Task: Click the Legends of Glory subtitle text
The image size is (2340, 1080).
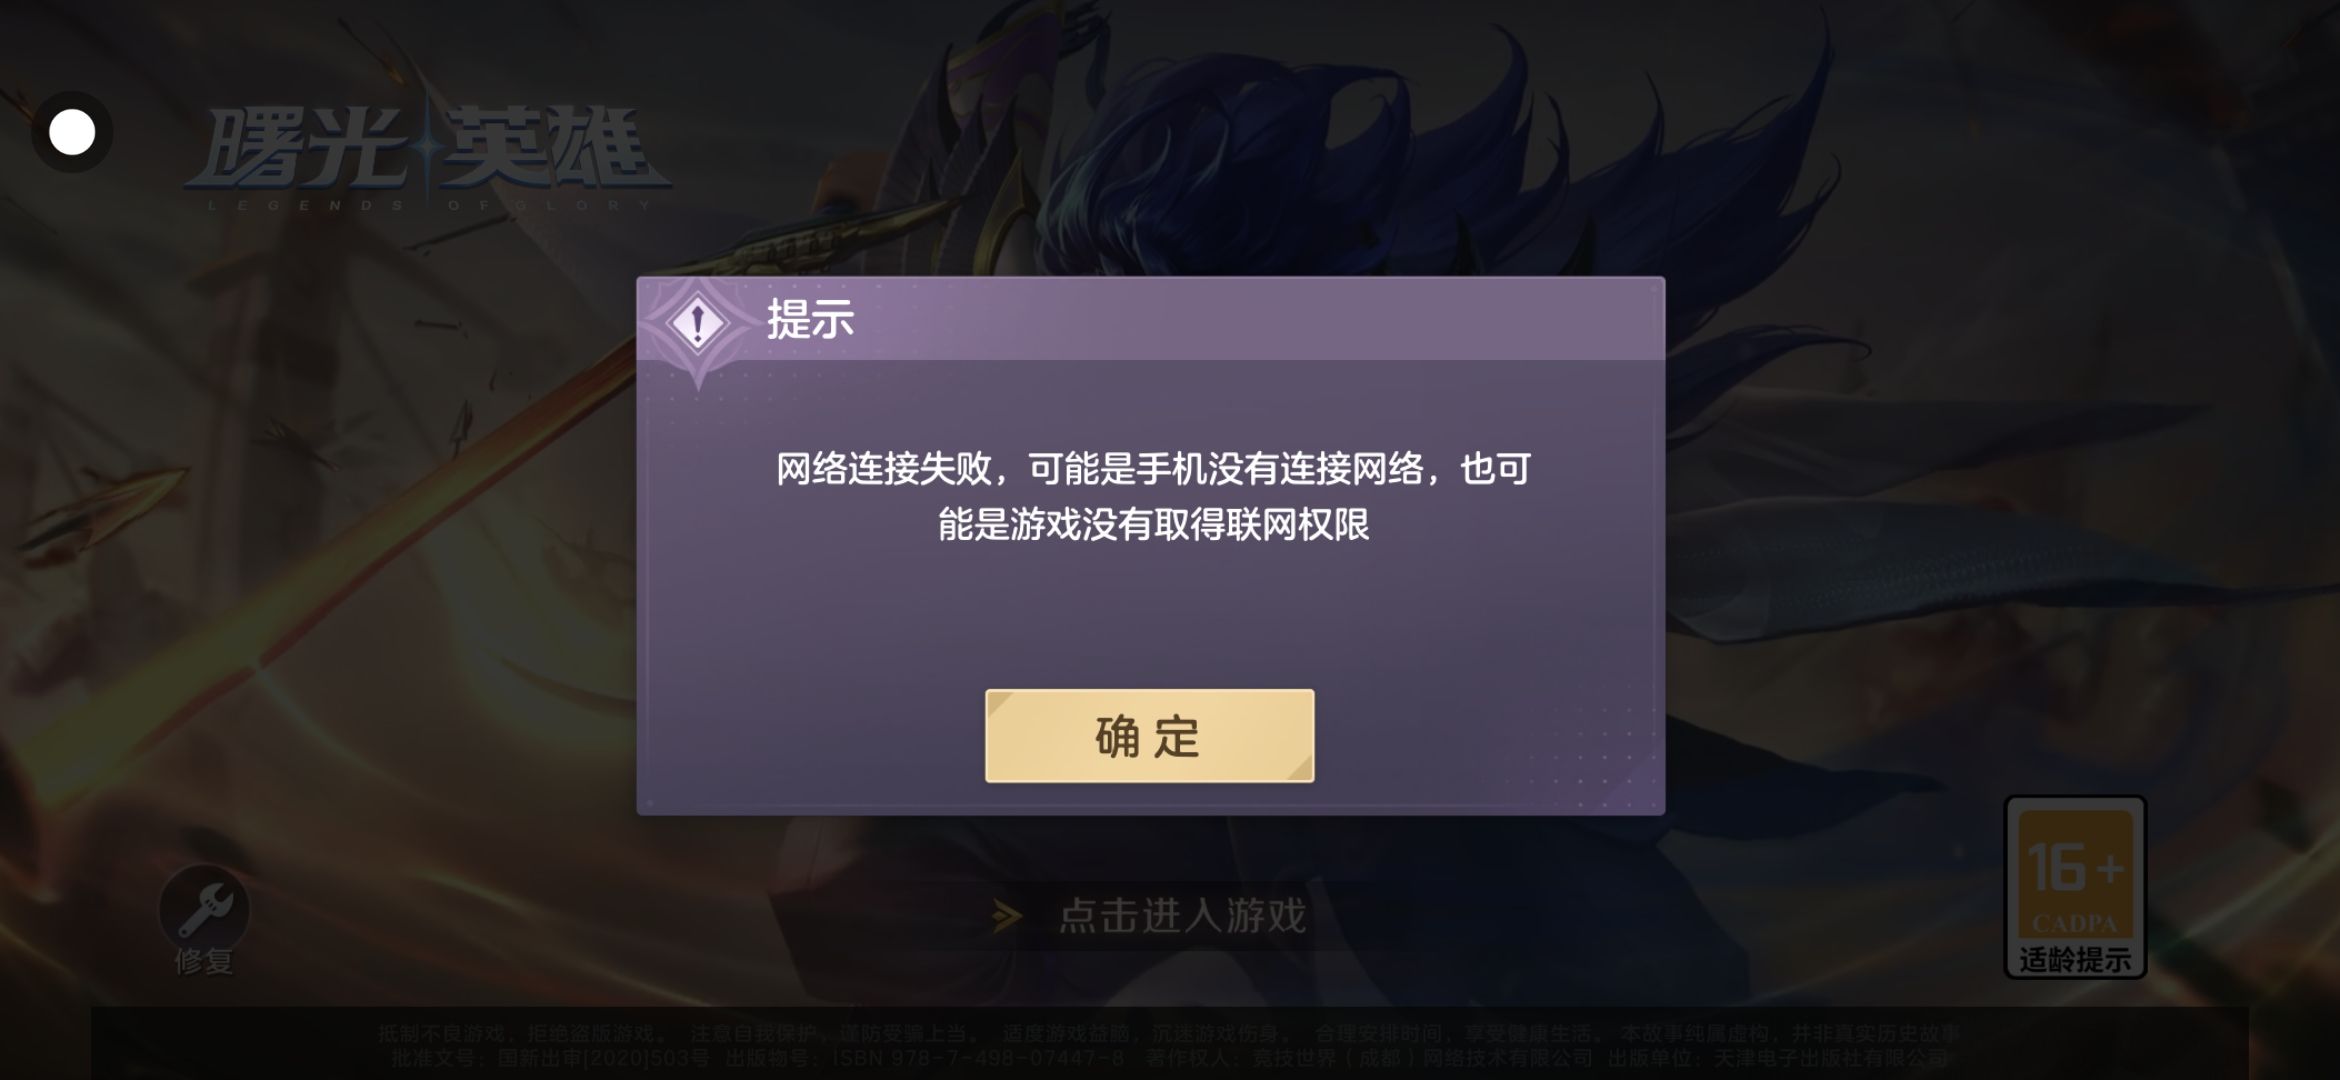Action: 430,206
